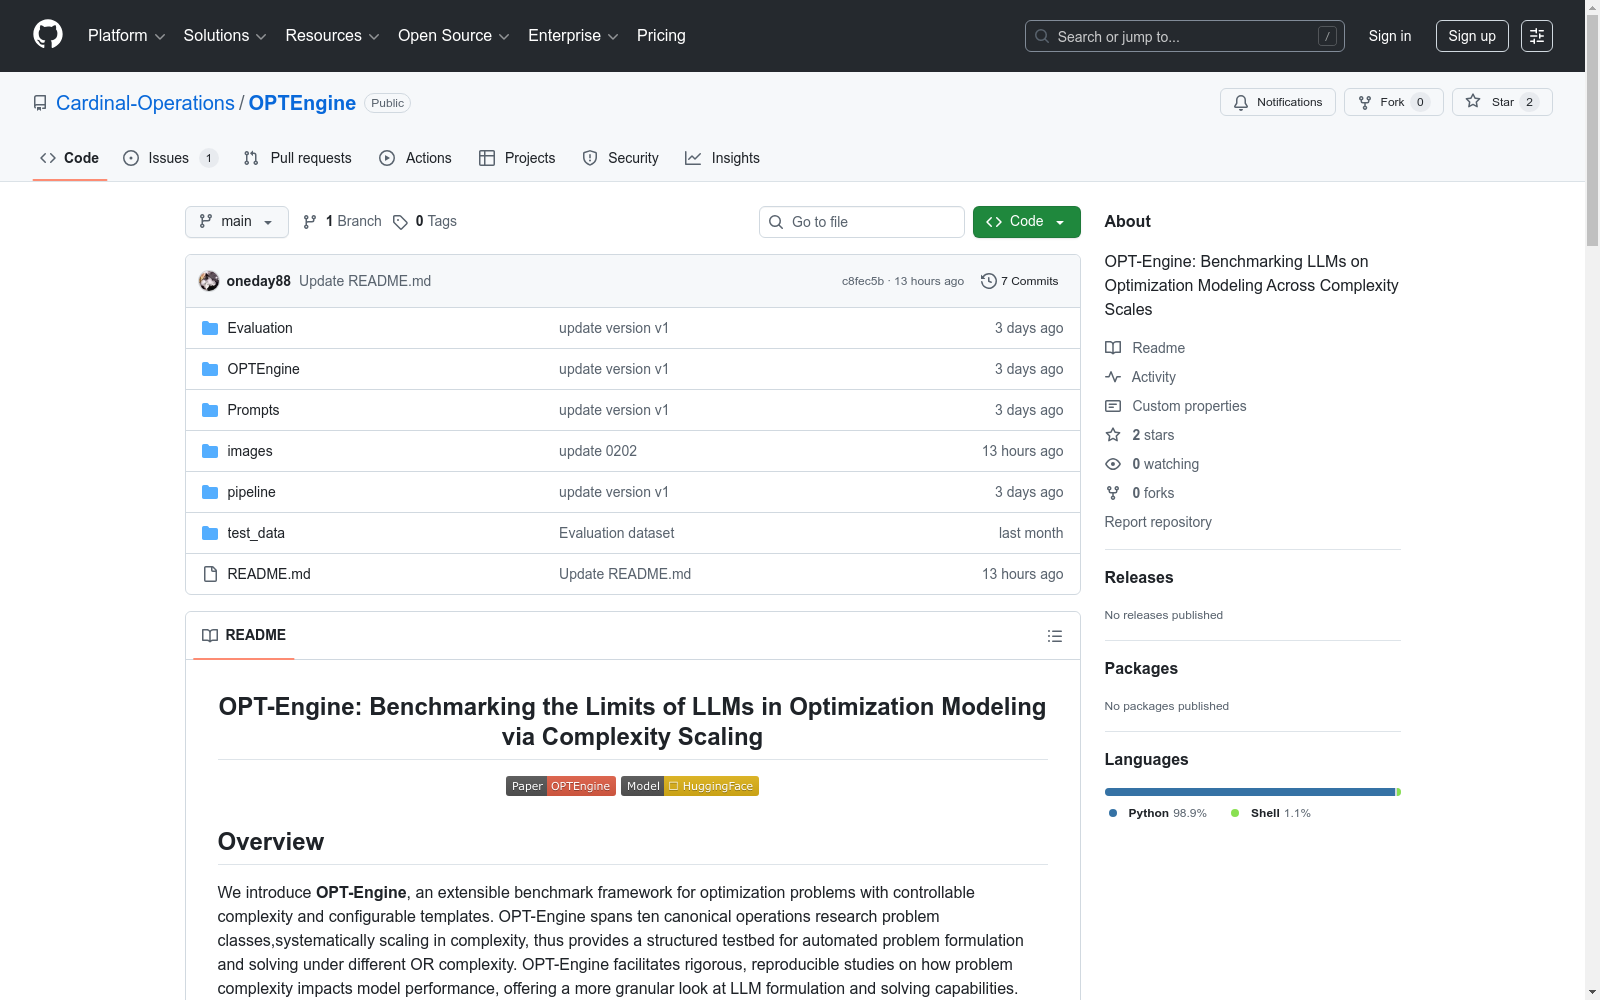Expand the Open Source menu
Viewport: 1600px width, 1000px height.
pyautogui.click(x=454, y=36)
